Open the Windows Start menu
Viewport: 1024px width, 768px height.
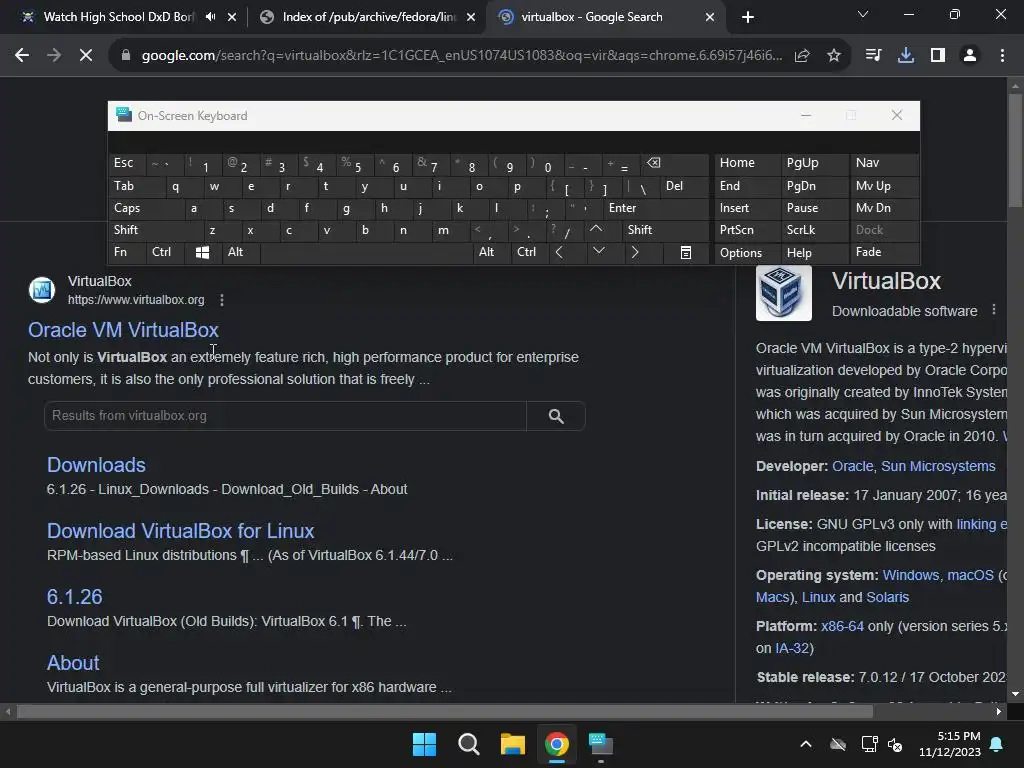(424, 744)
